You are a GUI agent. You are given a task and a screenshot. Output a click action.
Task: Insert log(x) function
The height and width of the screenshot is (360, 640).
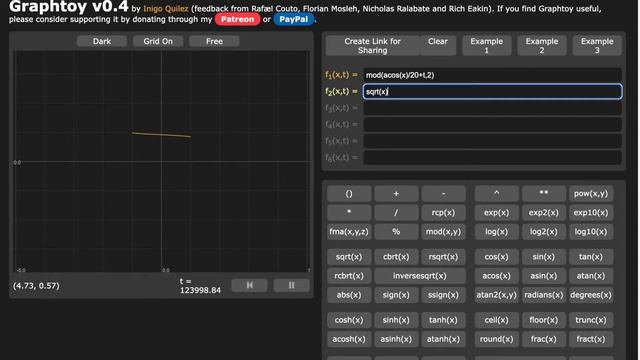[496, 232]
